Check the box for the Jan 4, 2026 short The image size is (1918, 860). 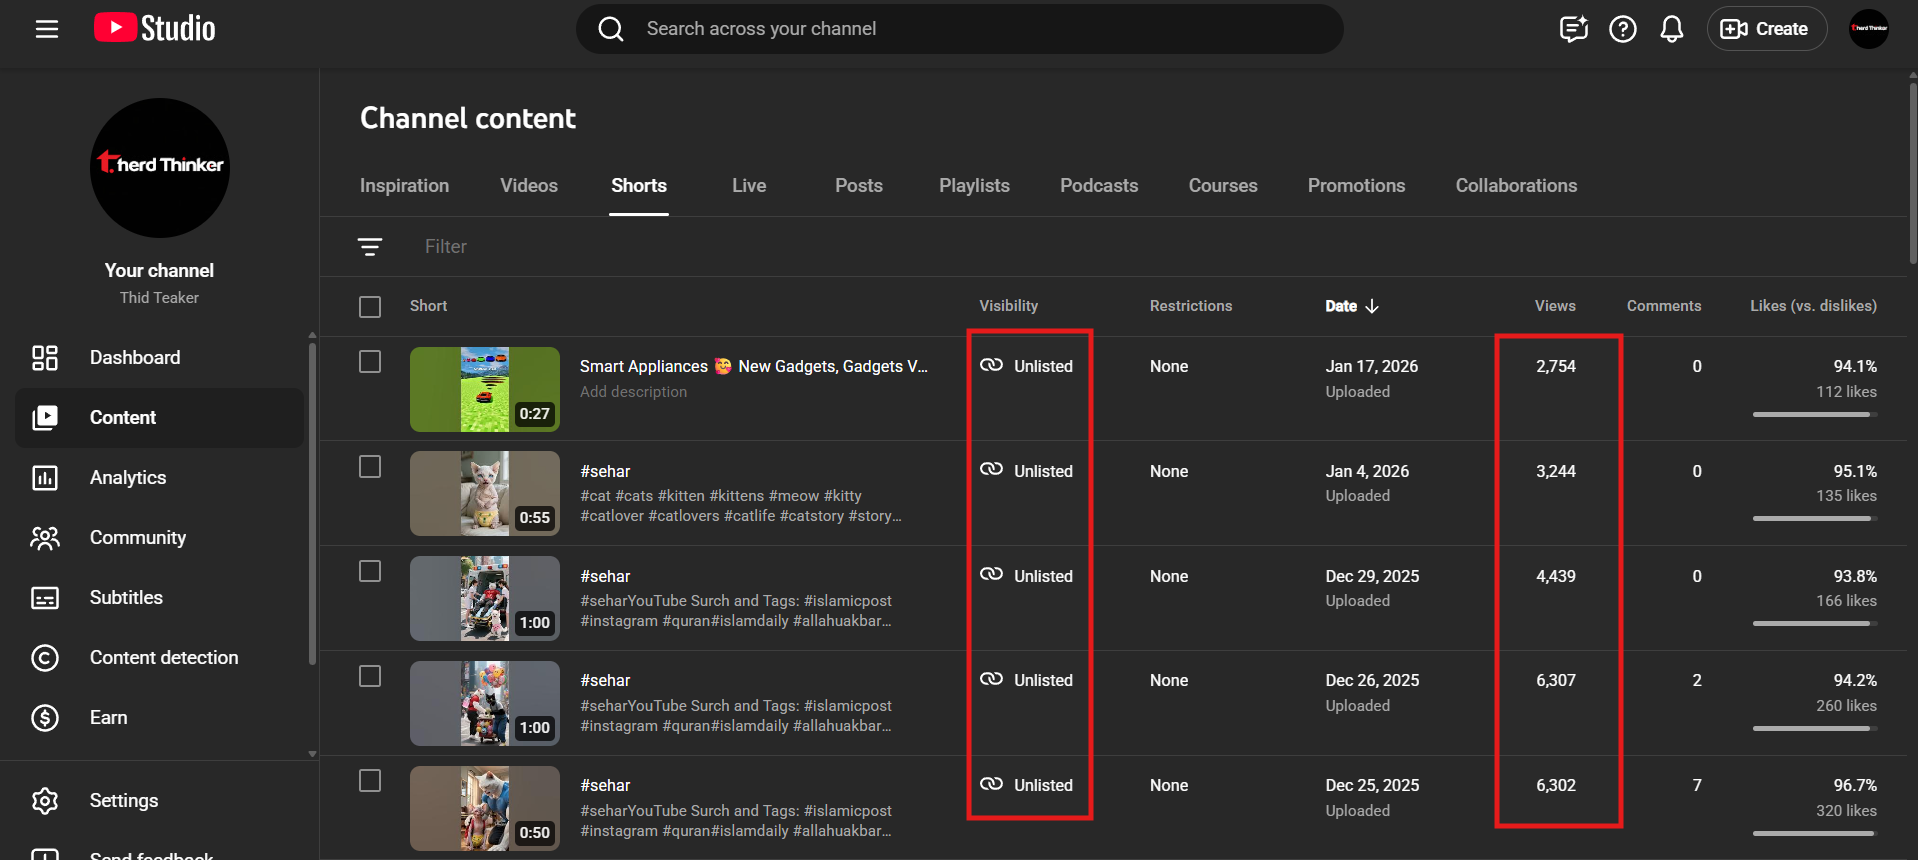370,467
